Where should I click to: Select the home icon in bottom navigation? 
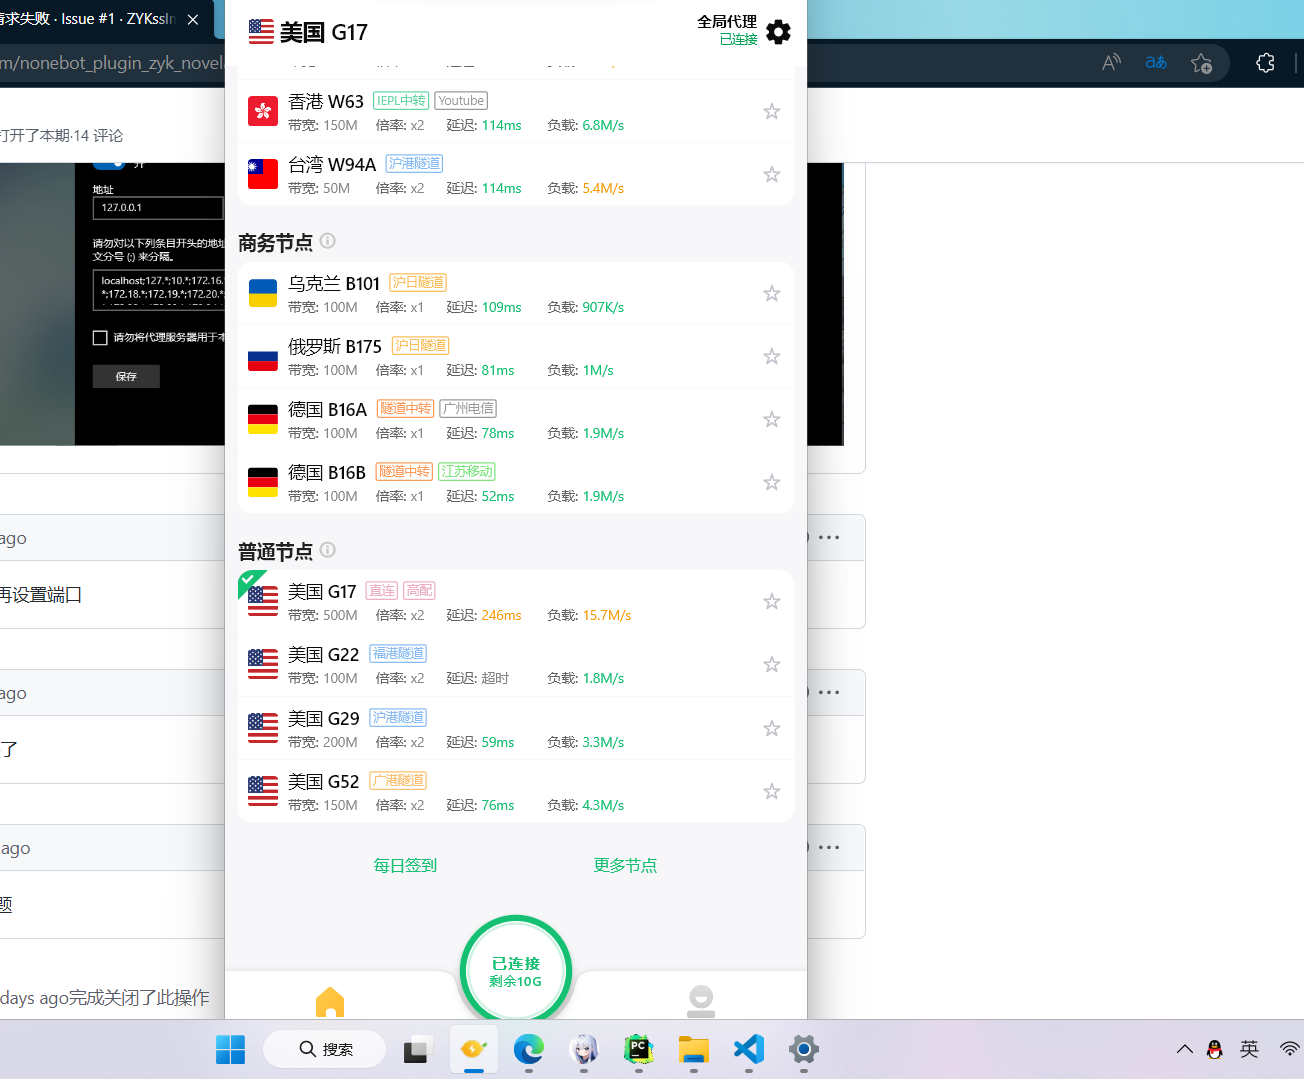point(330,999)
